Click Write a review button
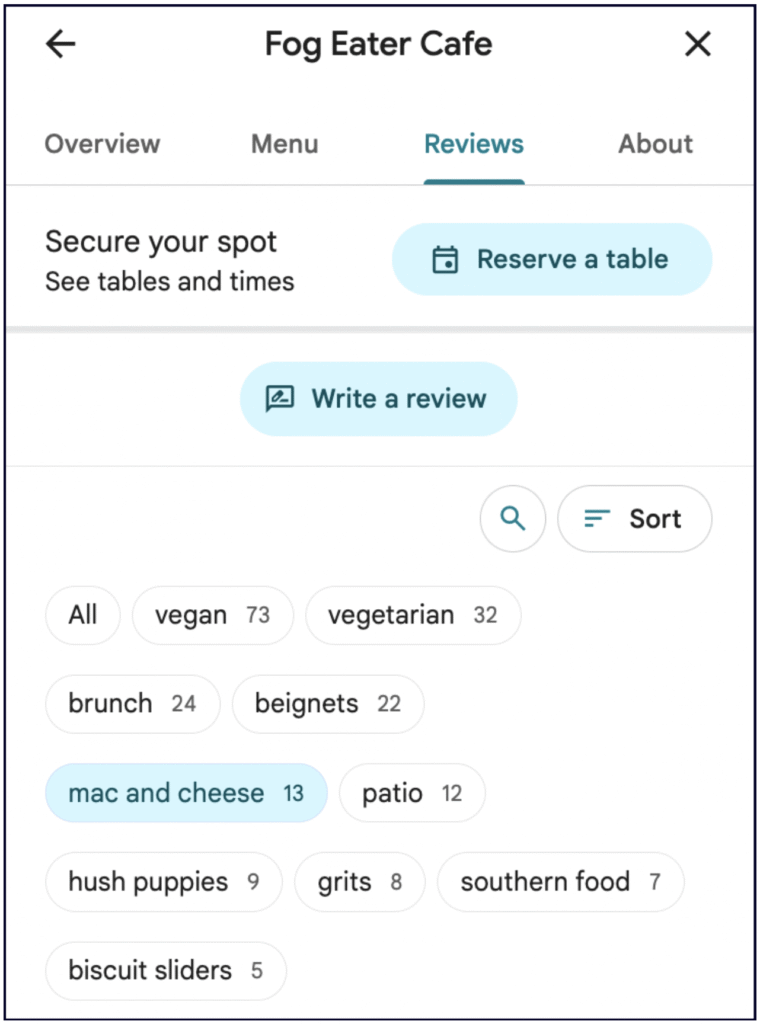The height and width of the screenshot is (1024, 760). coord(378,398)
